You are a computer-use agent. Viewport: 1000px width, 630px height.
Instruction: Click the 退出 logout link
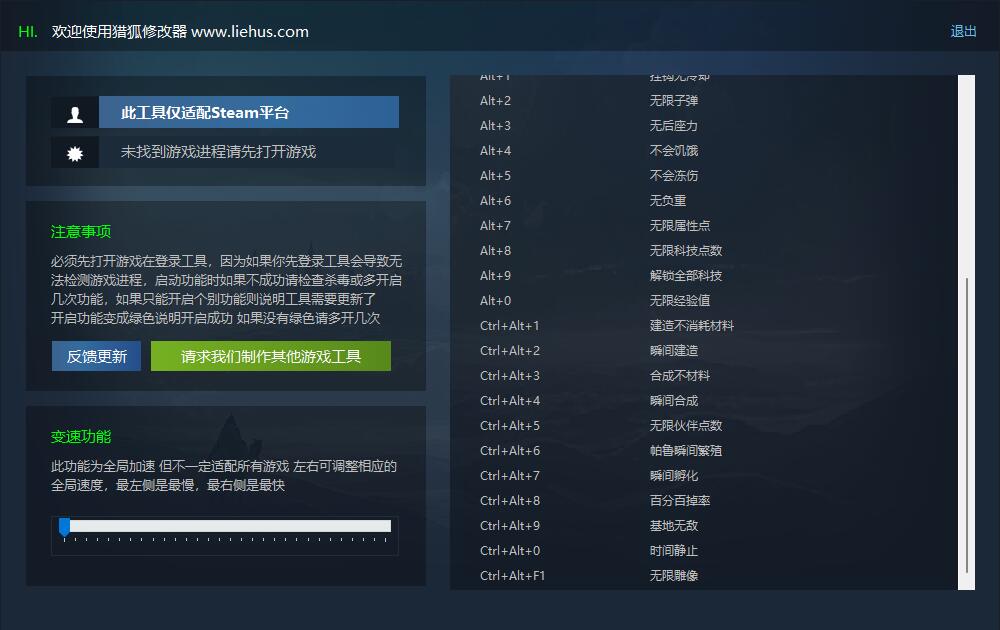(x=963, y=31)
